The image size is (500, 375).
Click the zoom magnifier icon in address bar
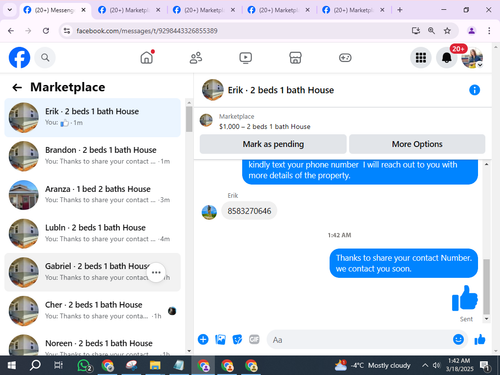point(431,31)
